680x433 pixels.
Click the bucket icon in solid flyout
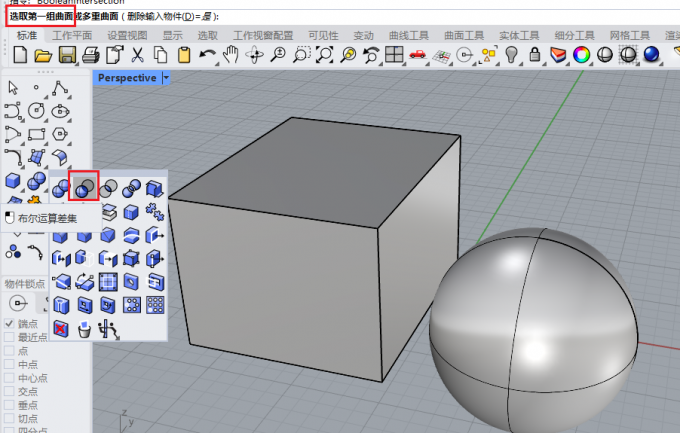pyautogui.click(x=84, y=329)
